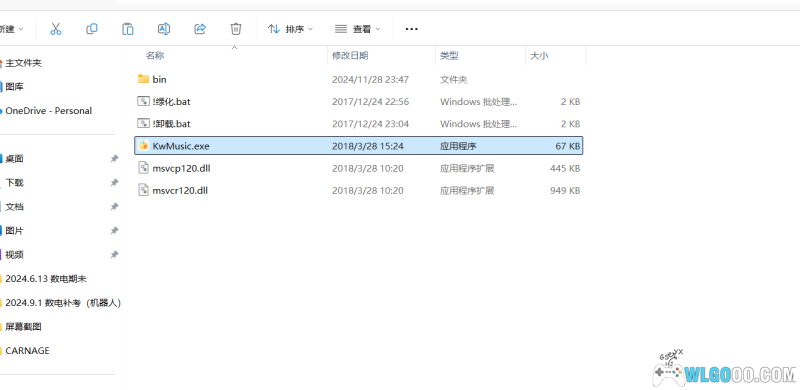Open the 2024.6.13 数电期末 folder

[x=46, y=279]
